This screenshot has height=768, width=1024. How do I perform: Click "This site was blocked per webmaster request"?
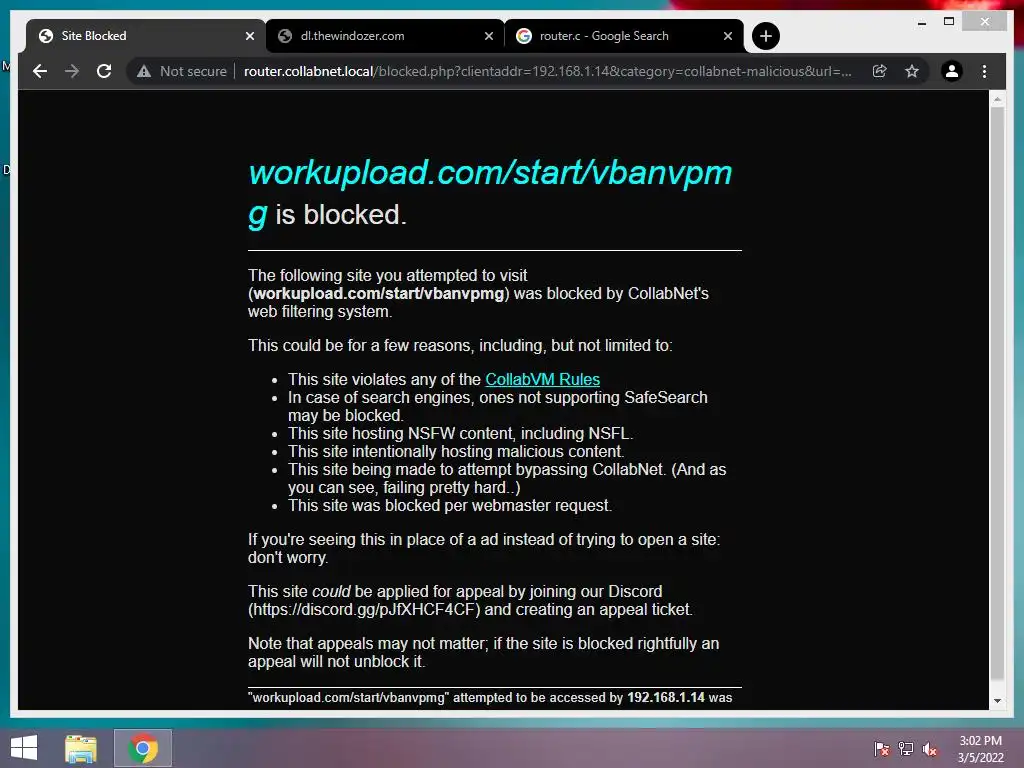tap(450, 505)
